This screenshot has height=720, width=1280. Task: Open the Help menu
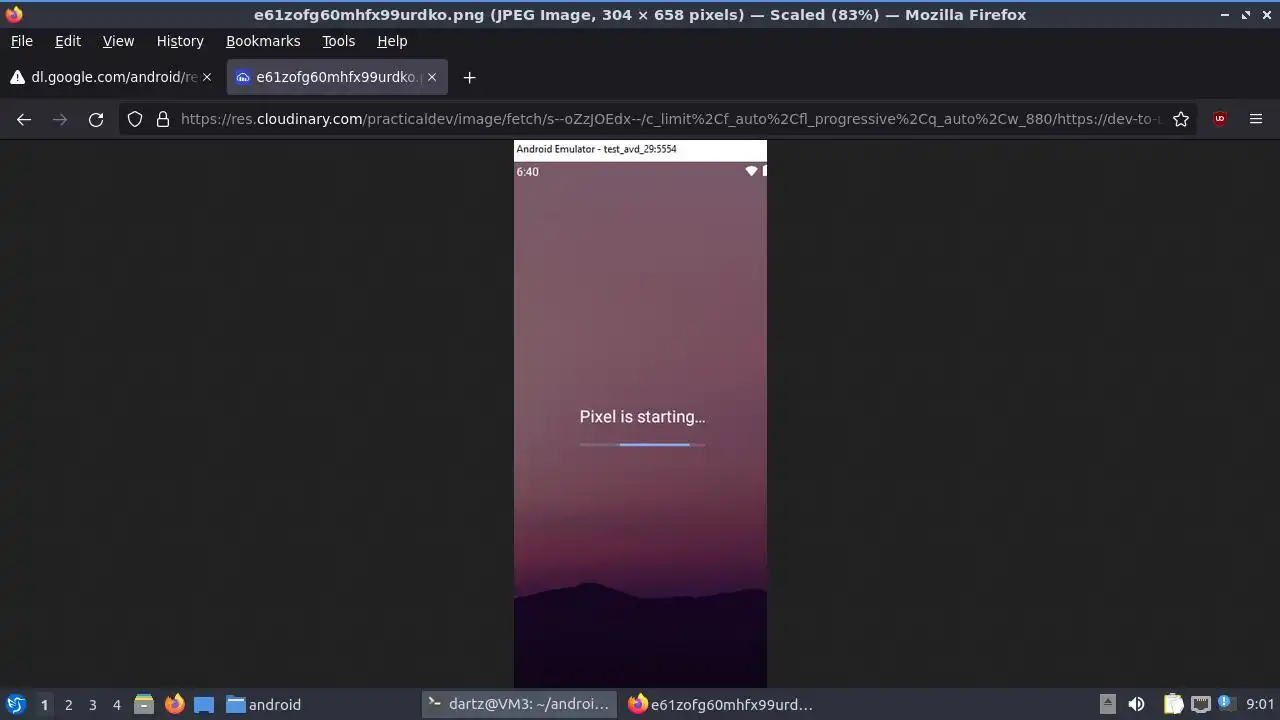click(392, 41)
